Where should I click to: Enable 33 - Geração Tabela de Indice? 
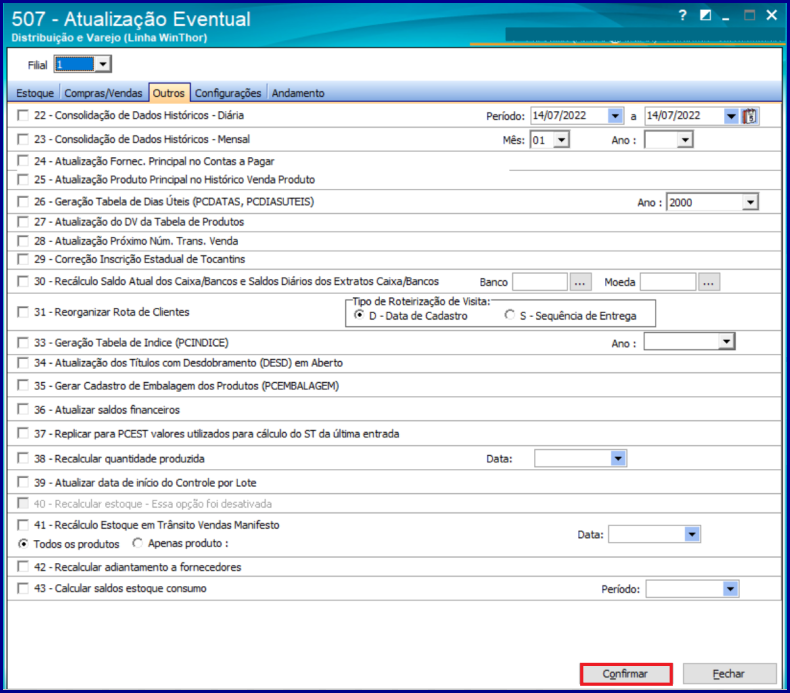point(23,343)
